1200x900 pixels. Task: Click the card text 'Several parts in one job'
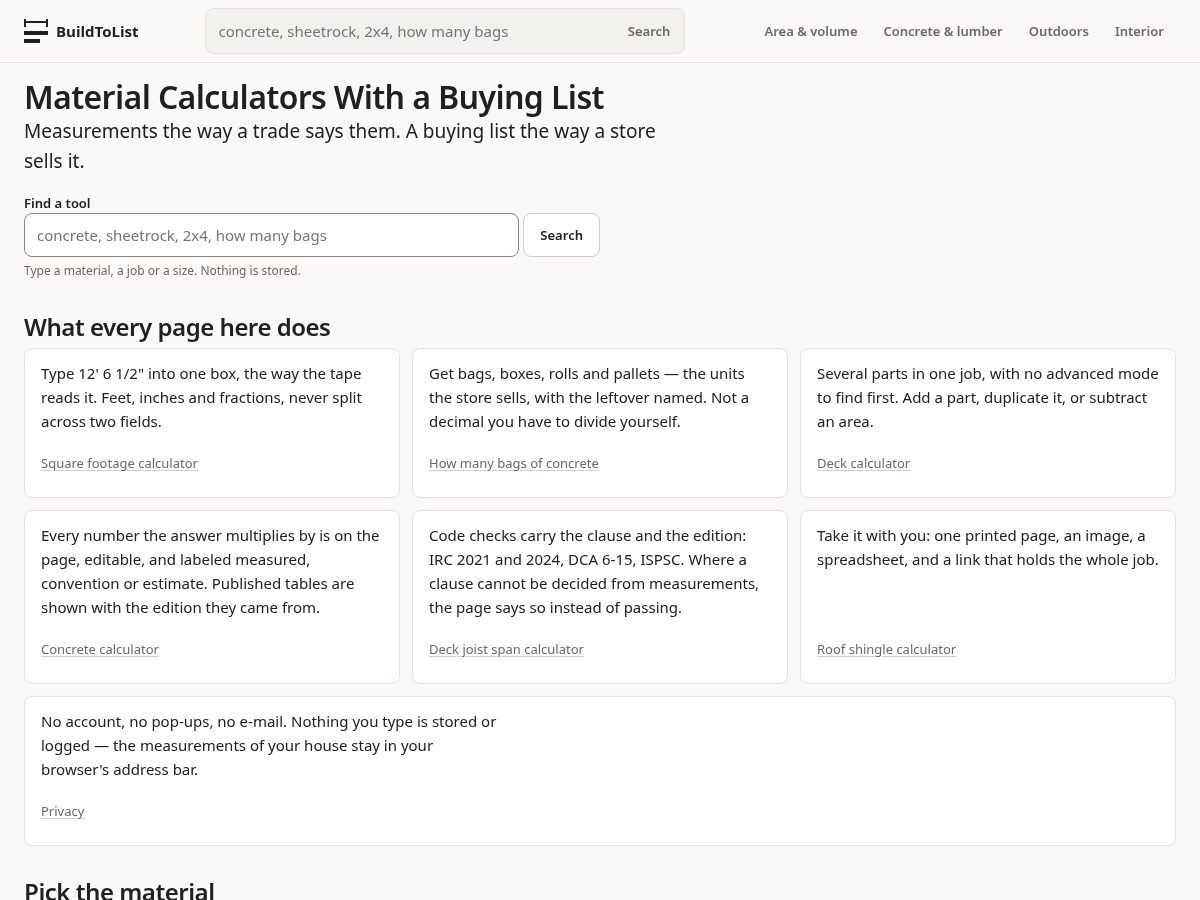point(988,397)
